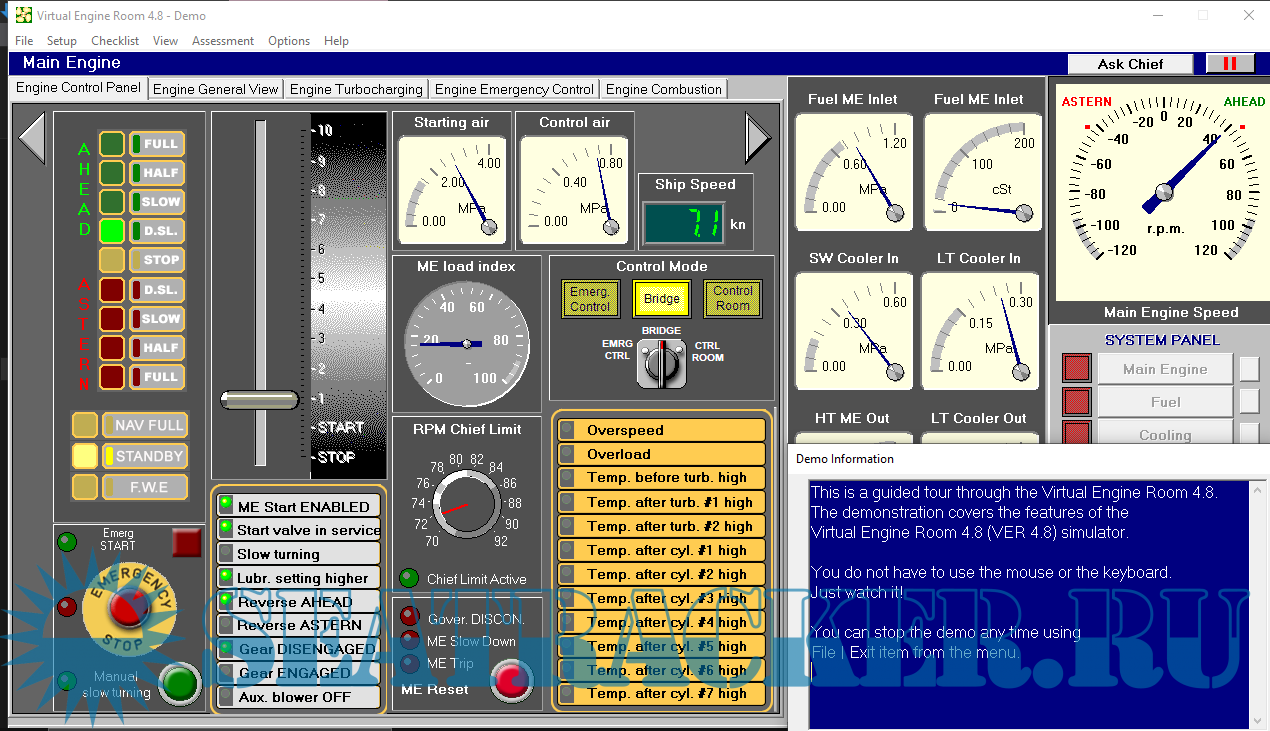Click the Ask Chief button
1270x731 pixels.
pyautogui.click(x=1130, y=64)
